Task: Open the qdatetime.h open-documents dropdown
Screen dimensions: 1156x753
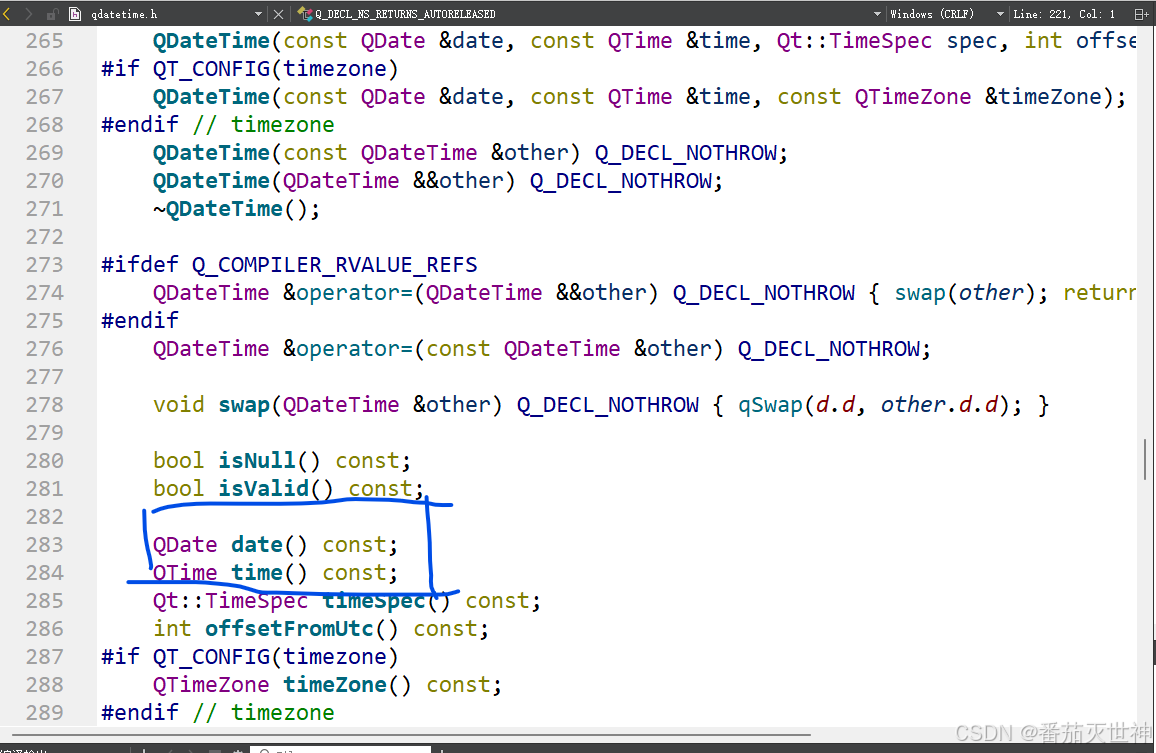Action: tap(258, 14)
